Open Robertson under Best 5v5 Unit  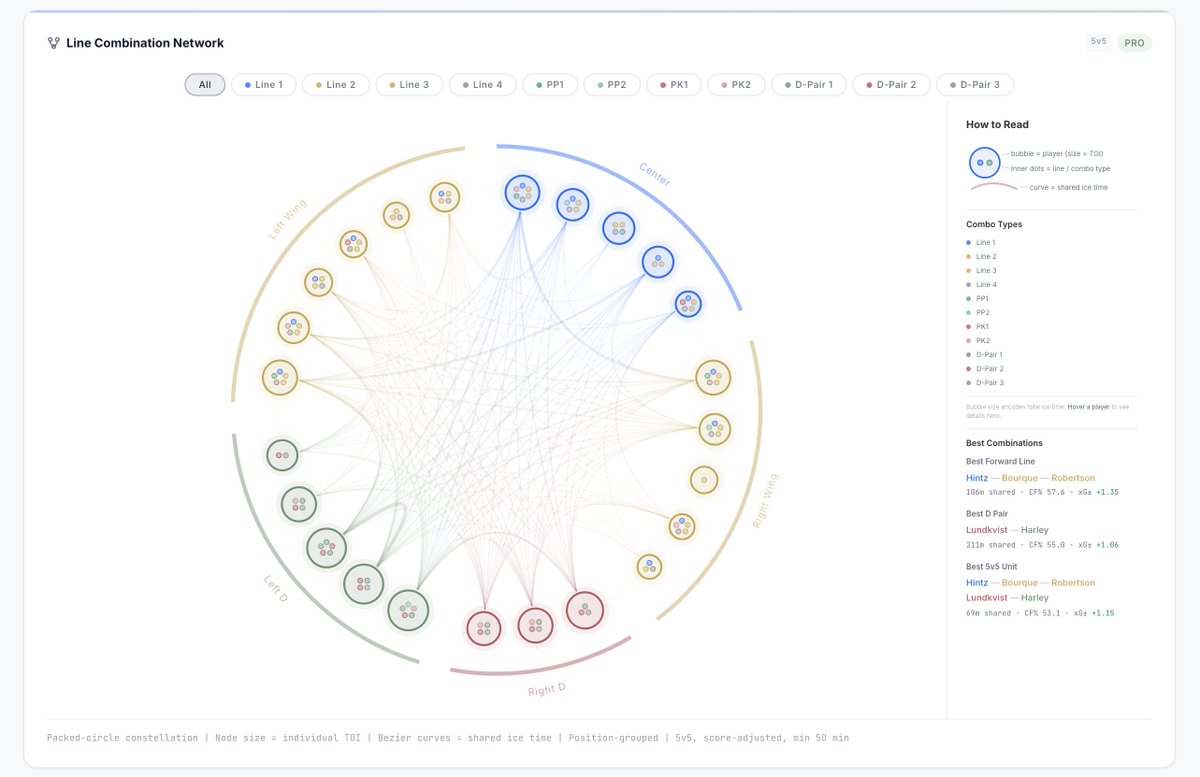click(x=1074, y=583)
